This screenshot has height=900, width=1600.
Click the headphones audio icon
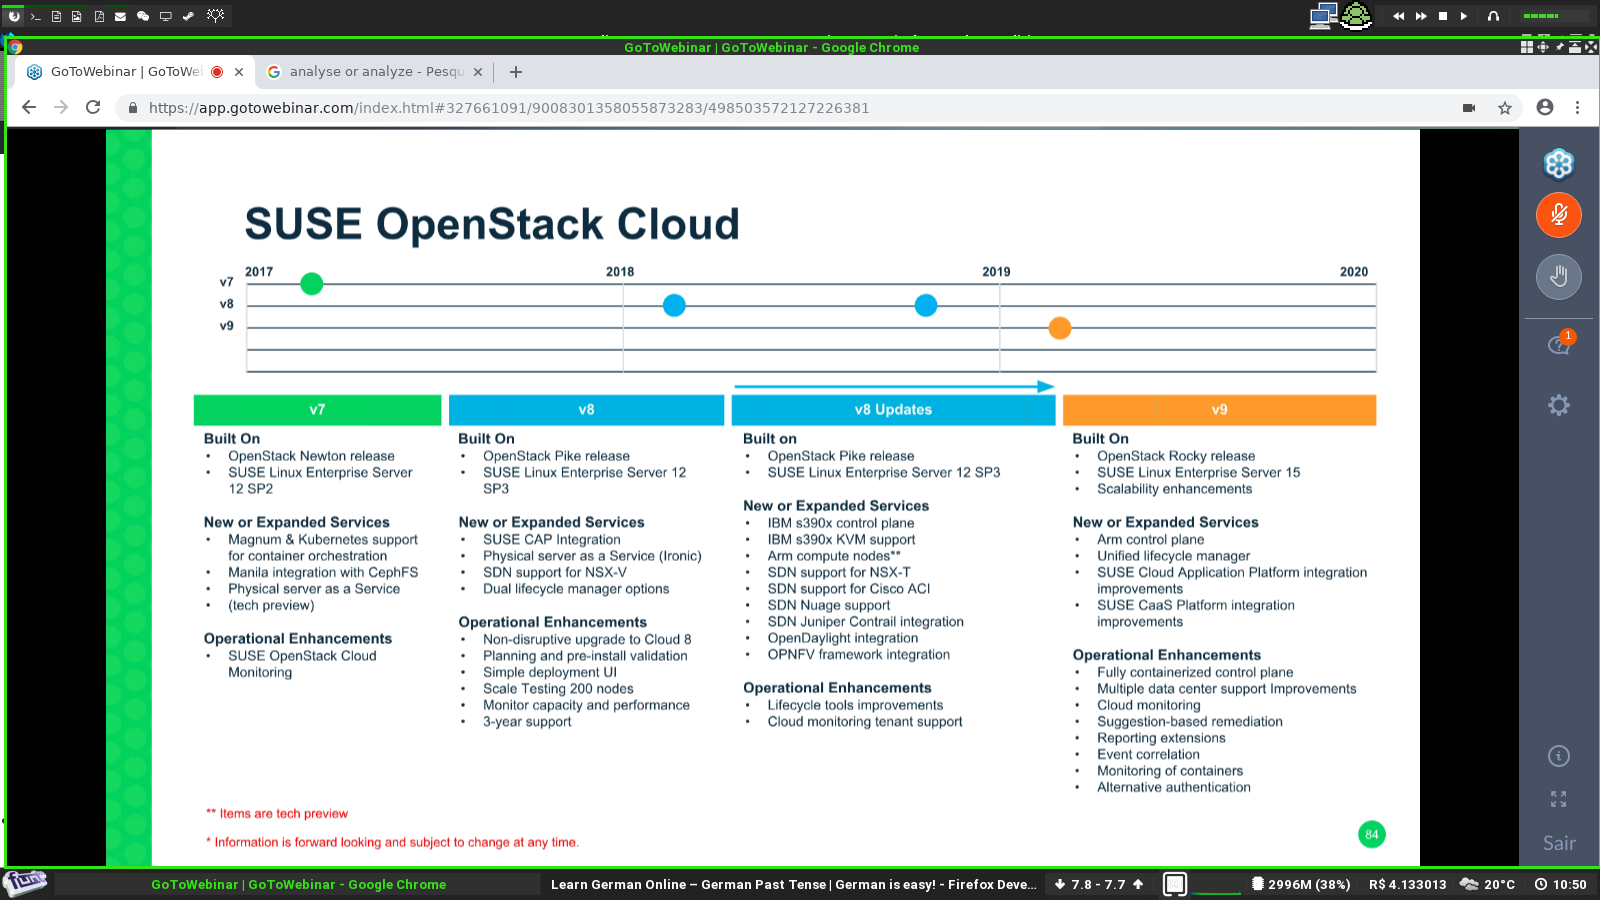pyautogui.click(x=1493, y=16)
